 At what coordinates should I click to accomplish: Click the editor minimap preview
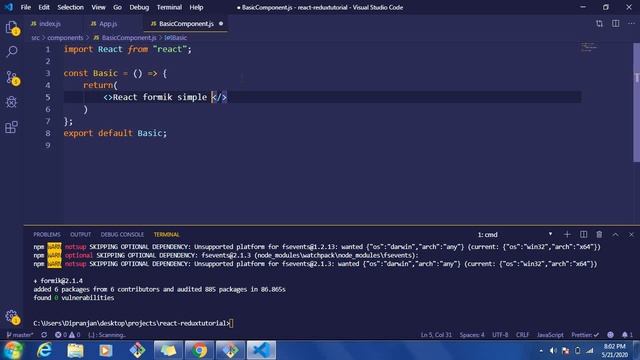coord(588,47)
